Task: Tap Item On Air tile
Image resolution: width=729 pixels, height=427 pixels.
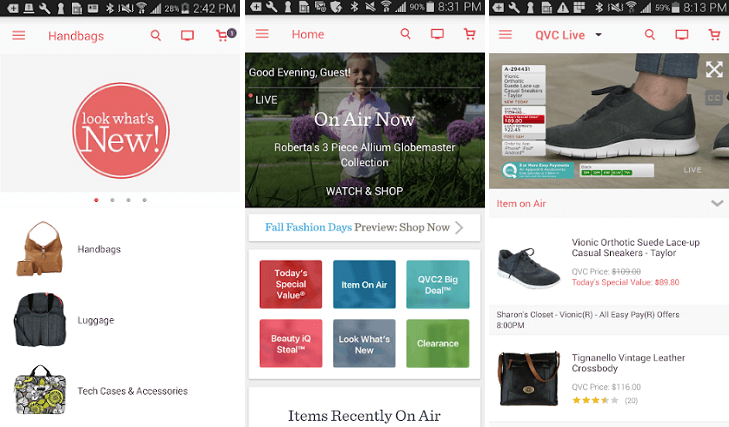Action: [x=364, y=284]
